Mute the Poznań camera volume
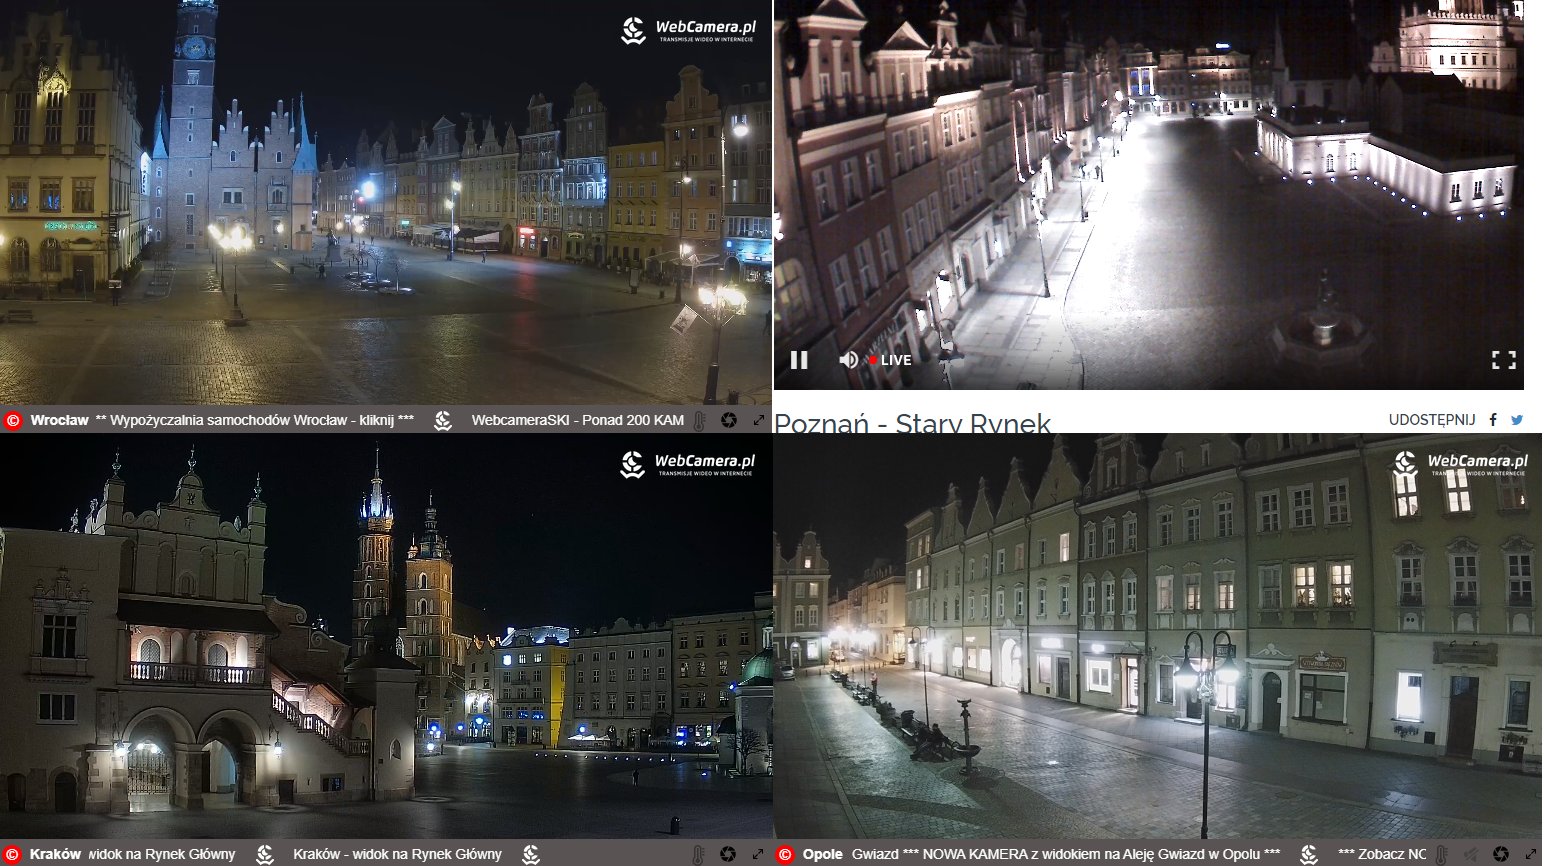Viewport: 1544px width, 866px height. (x=848, y=360)
